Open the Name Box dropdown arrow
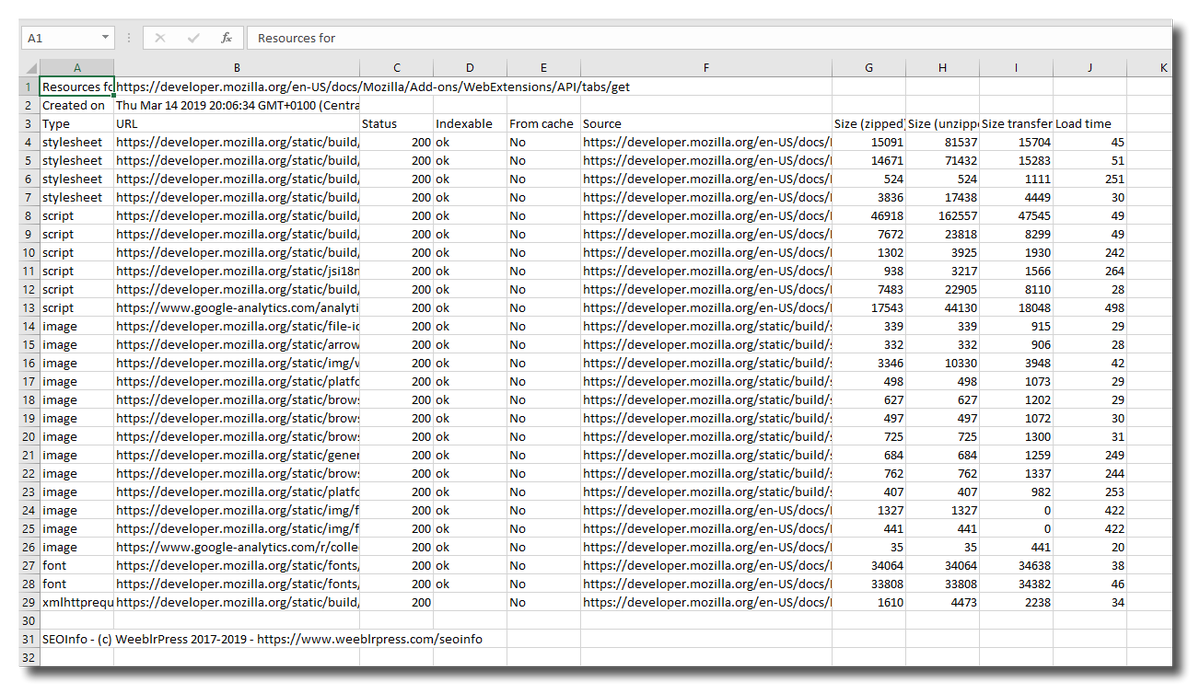Viewport: 1200px width, 694px height. (x=106, y=38)
